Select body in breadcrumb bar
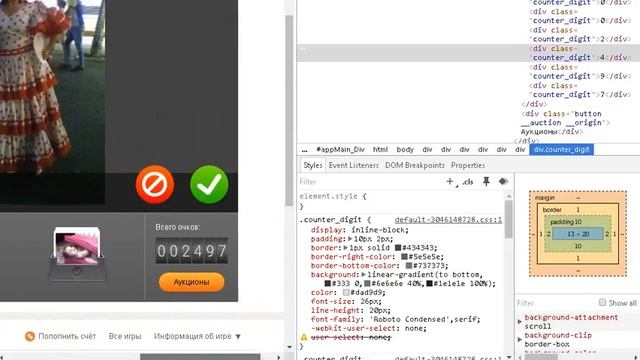Image resolution: width=640 pixels, height=360 pixels. click(x=405, y=150)
